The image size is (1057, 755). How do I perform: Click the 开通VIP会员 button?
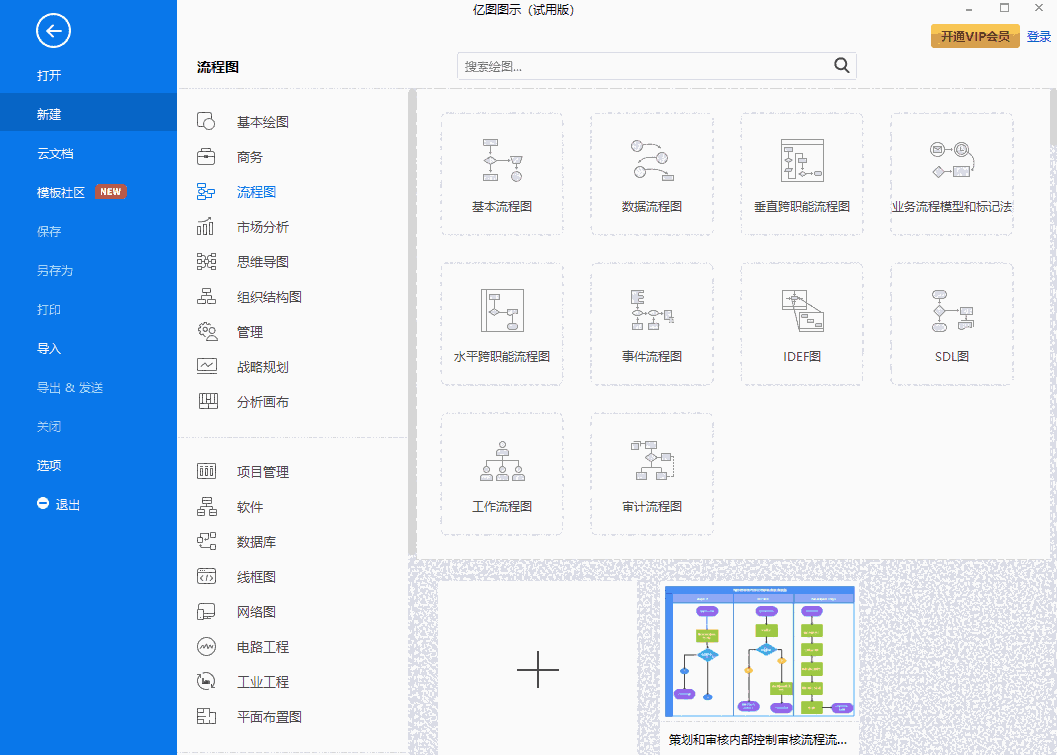(974, 35)
